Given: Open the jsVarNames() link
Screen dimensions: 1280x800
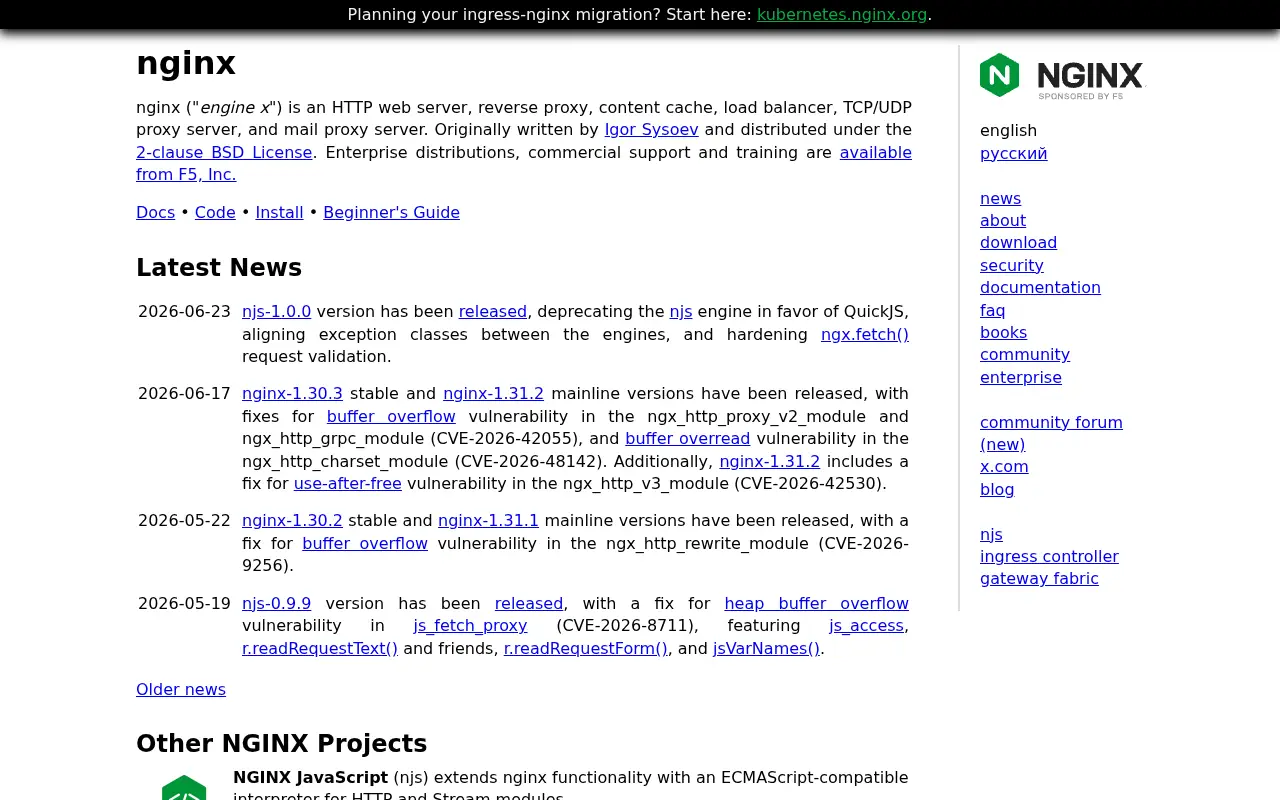Looking at the screenshot, I should [766, 649].
